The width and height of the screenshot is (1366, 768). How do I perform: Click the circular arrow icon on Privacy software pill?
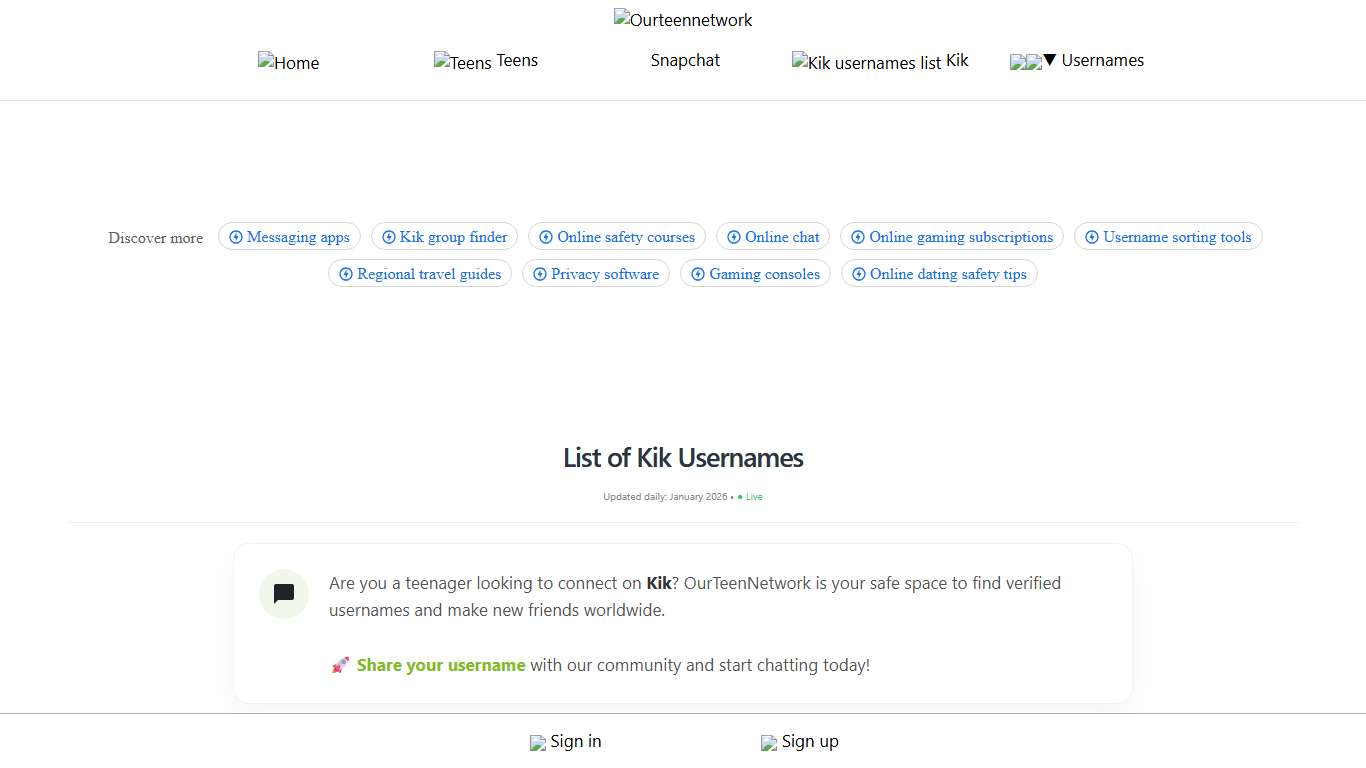(539, 273)
